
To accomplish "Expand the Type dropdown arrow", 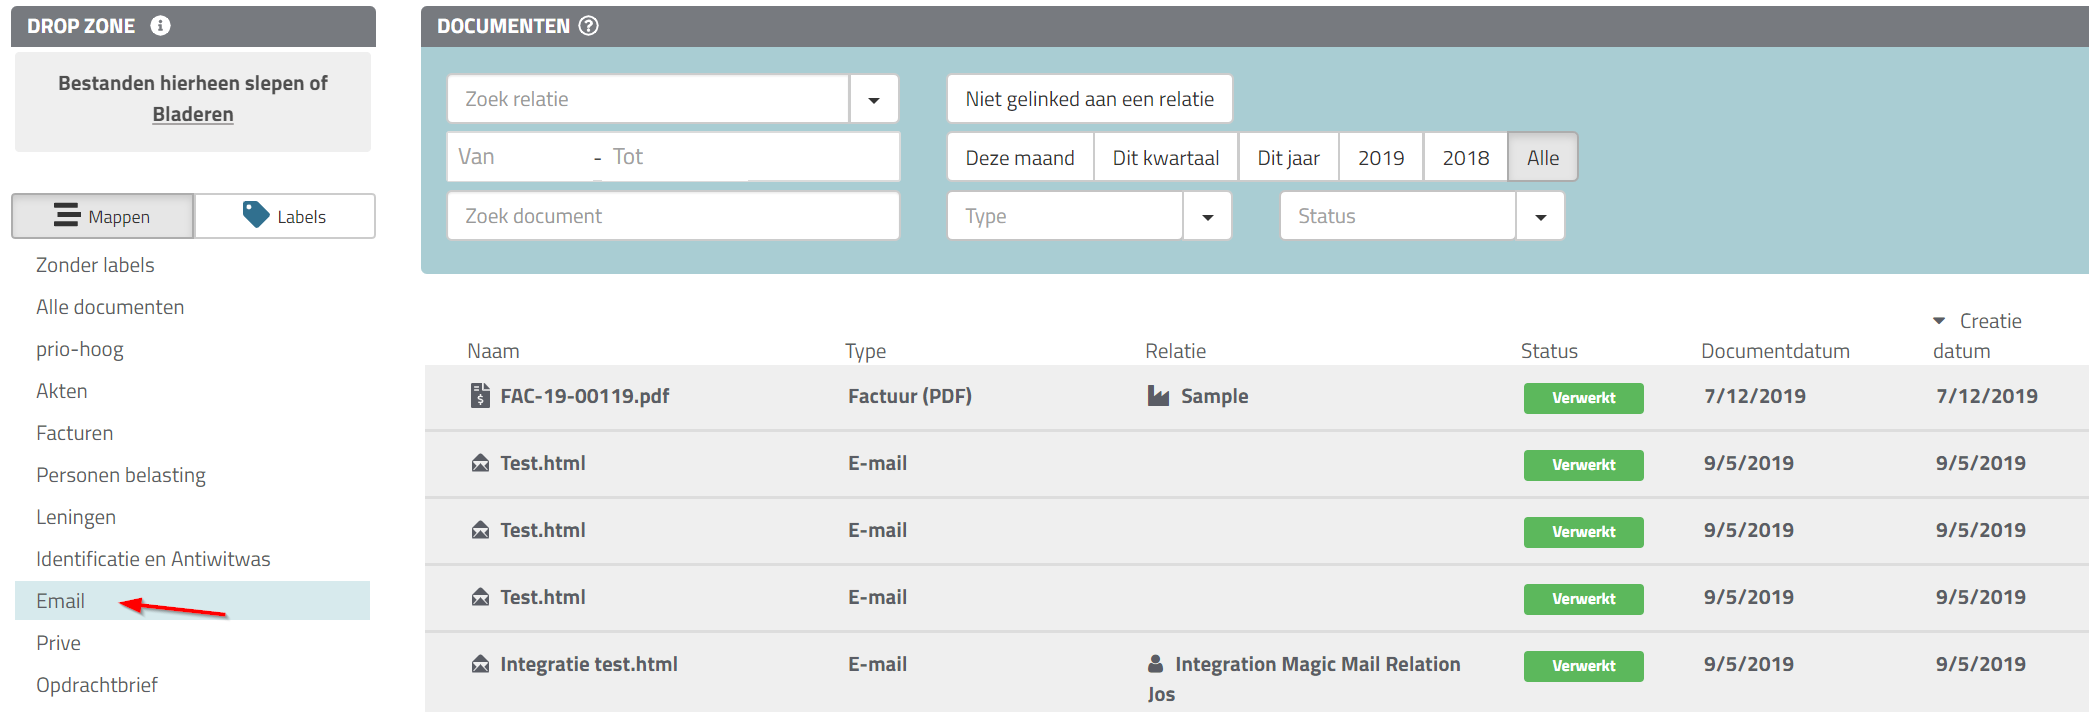I will click(x=1207, y=216).
